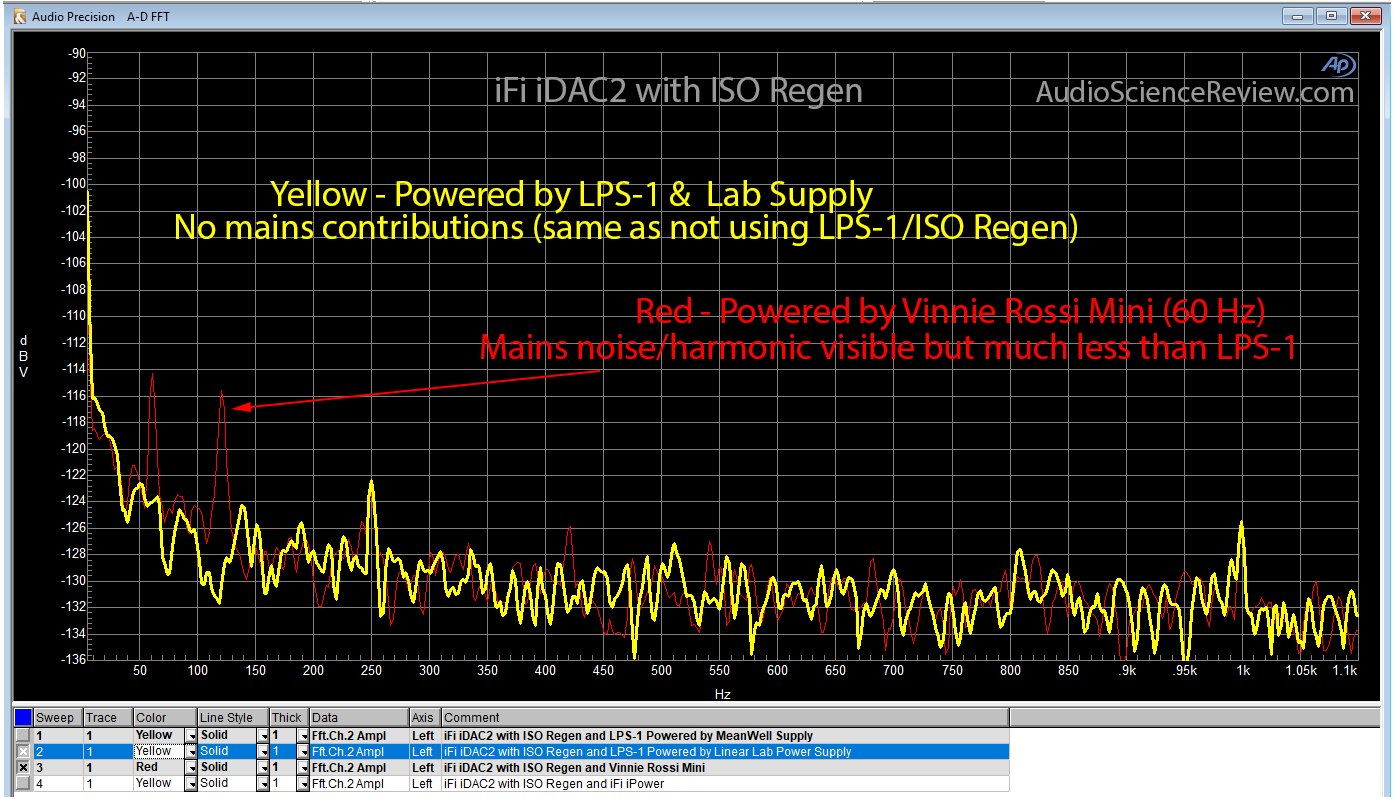Select comment ending 'Powered by Linear Lab Power Supply'
Viewport: 1395px width, 799px height.
647,751
